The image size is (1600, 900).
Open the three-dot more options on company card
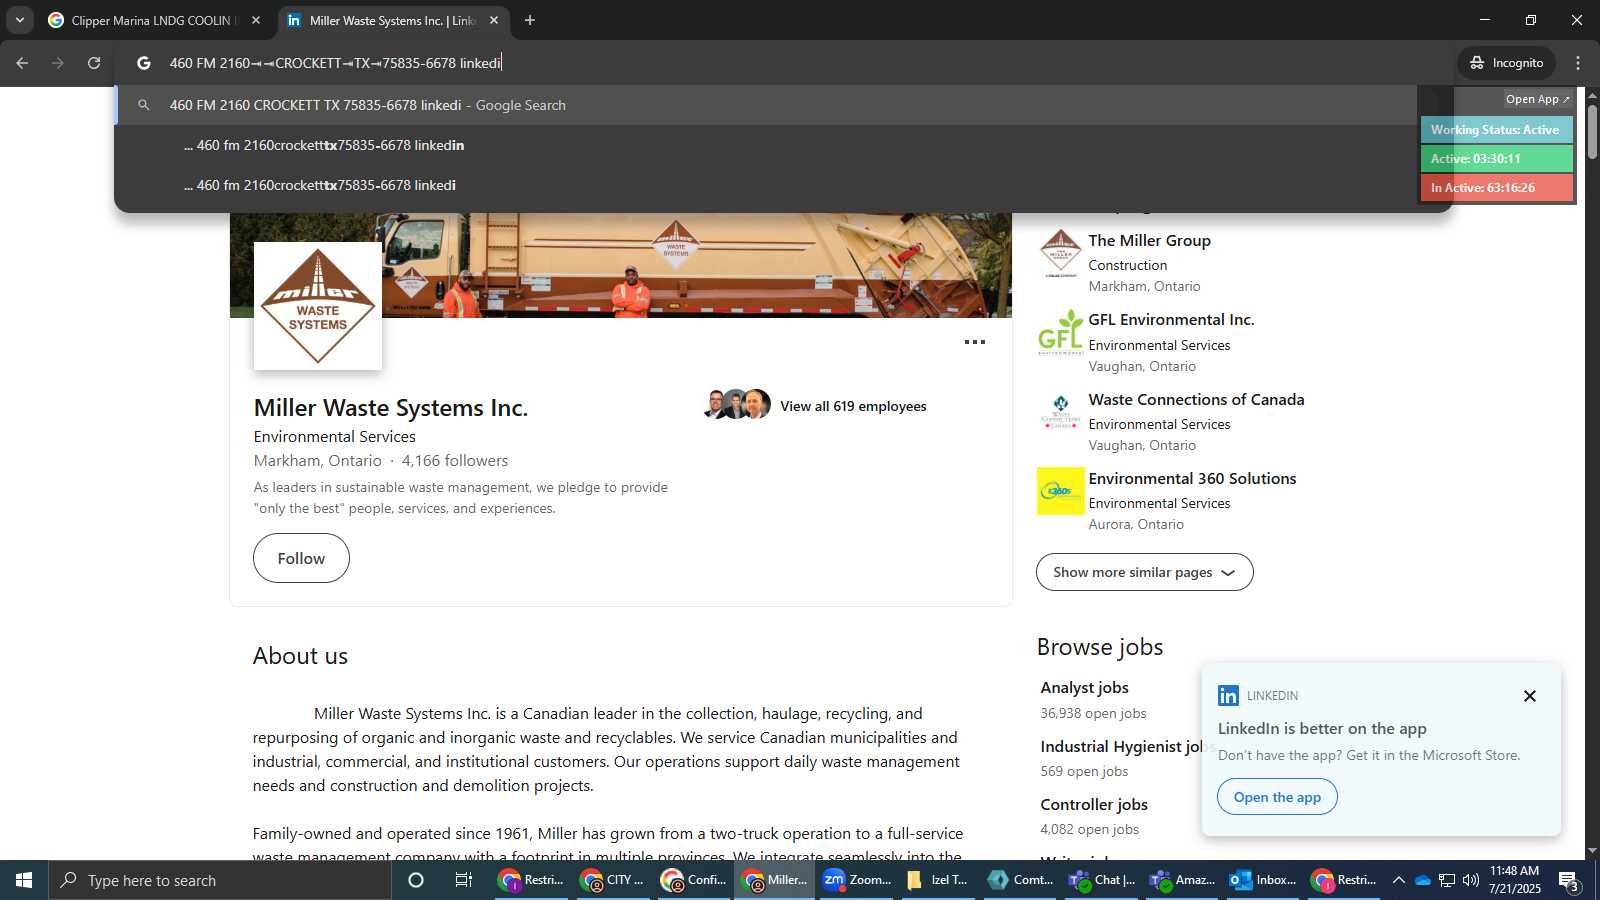[975, 342]
